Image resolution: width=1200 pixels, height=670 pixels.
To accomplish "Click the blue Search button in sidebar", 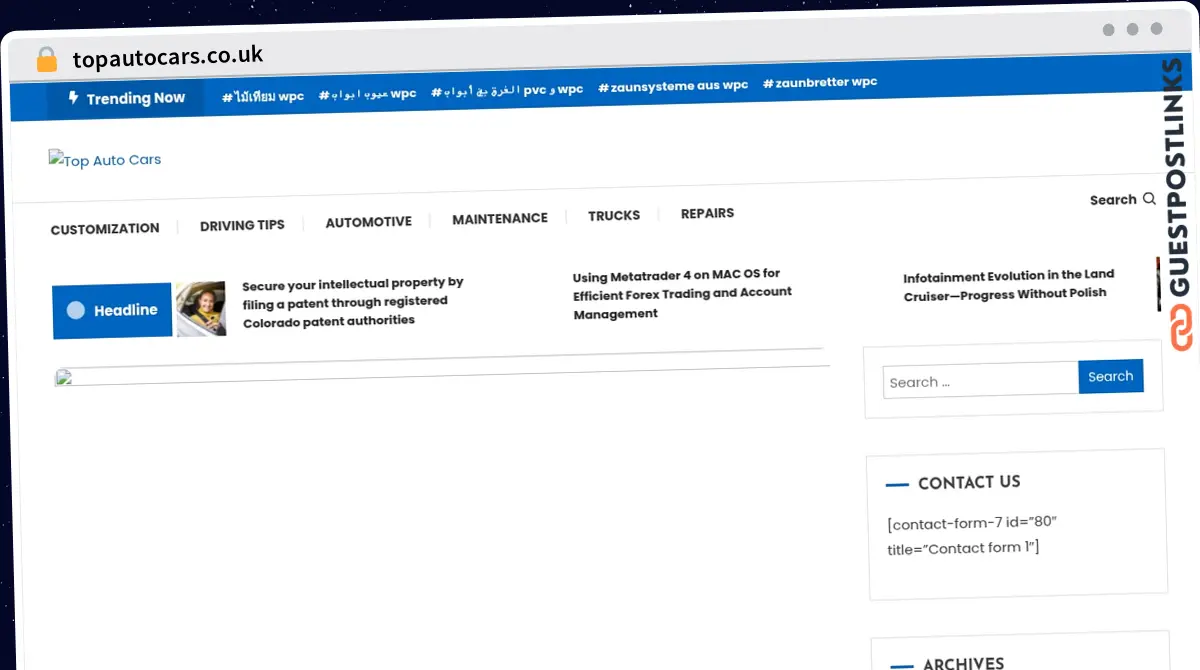I will tap(1110, 376).
